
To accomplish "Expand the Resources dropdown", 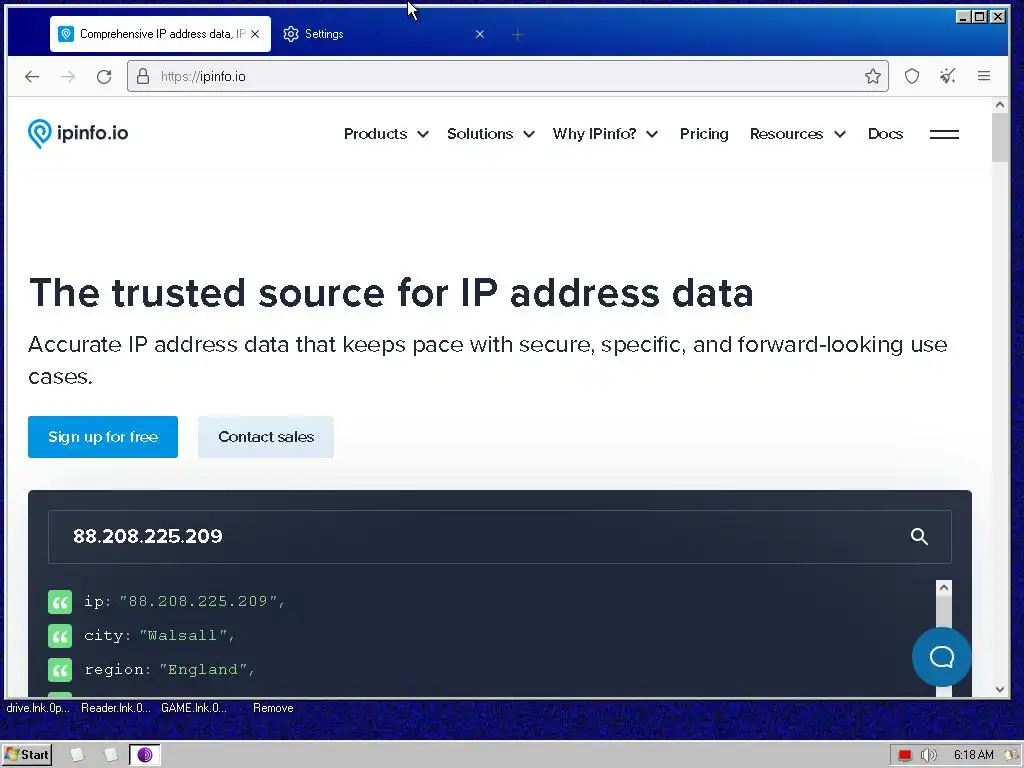I will tap(797, 134).
